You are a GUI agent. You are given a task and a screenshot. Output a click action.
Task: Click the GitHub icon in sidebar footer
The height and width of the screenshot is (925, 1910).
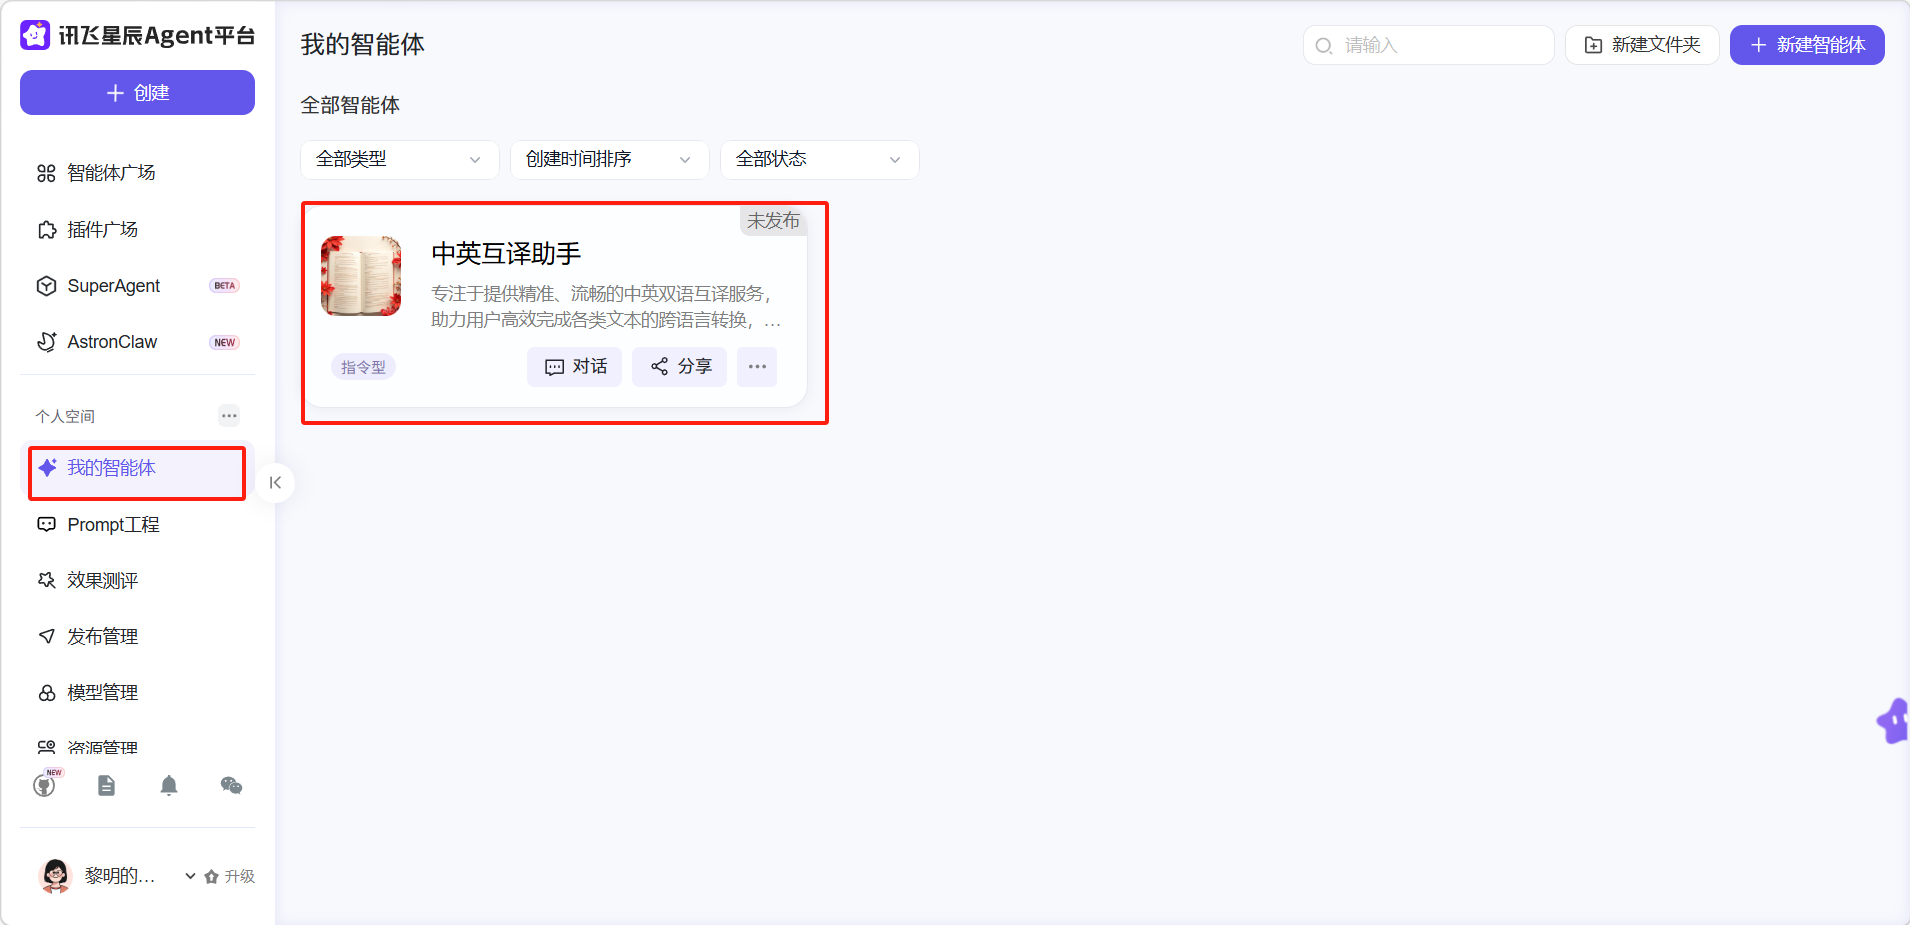[44, 786]
